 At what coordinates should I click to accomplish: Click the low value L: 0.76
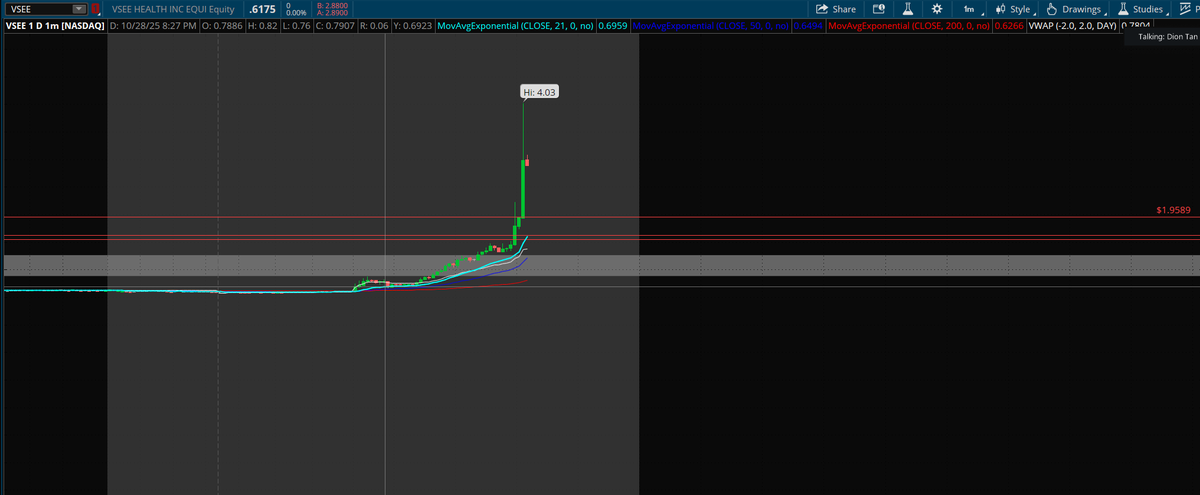296,24
